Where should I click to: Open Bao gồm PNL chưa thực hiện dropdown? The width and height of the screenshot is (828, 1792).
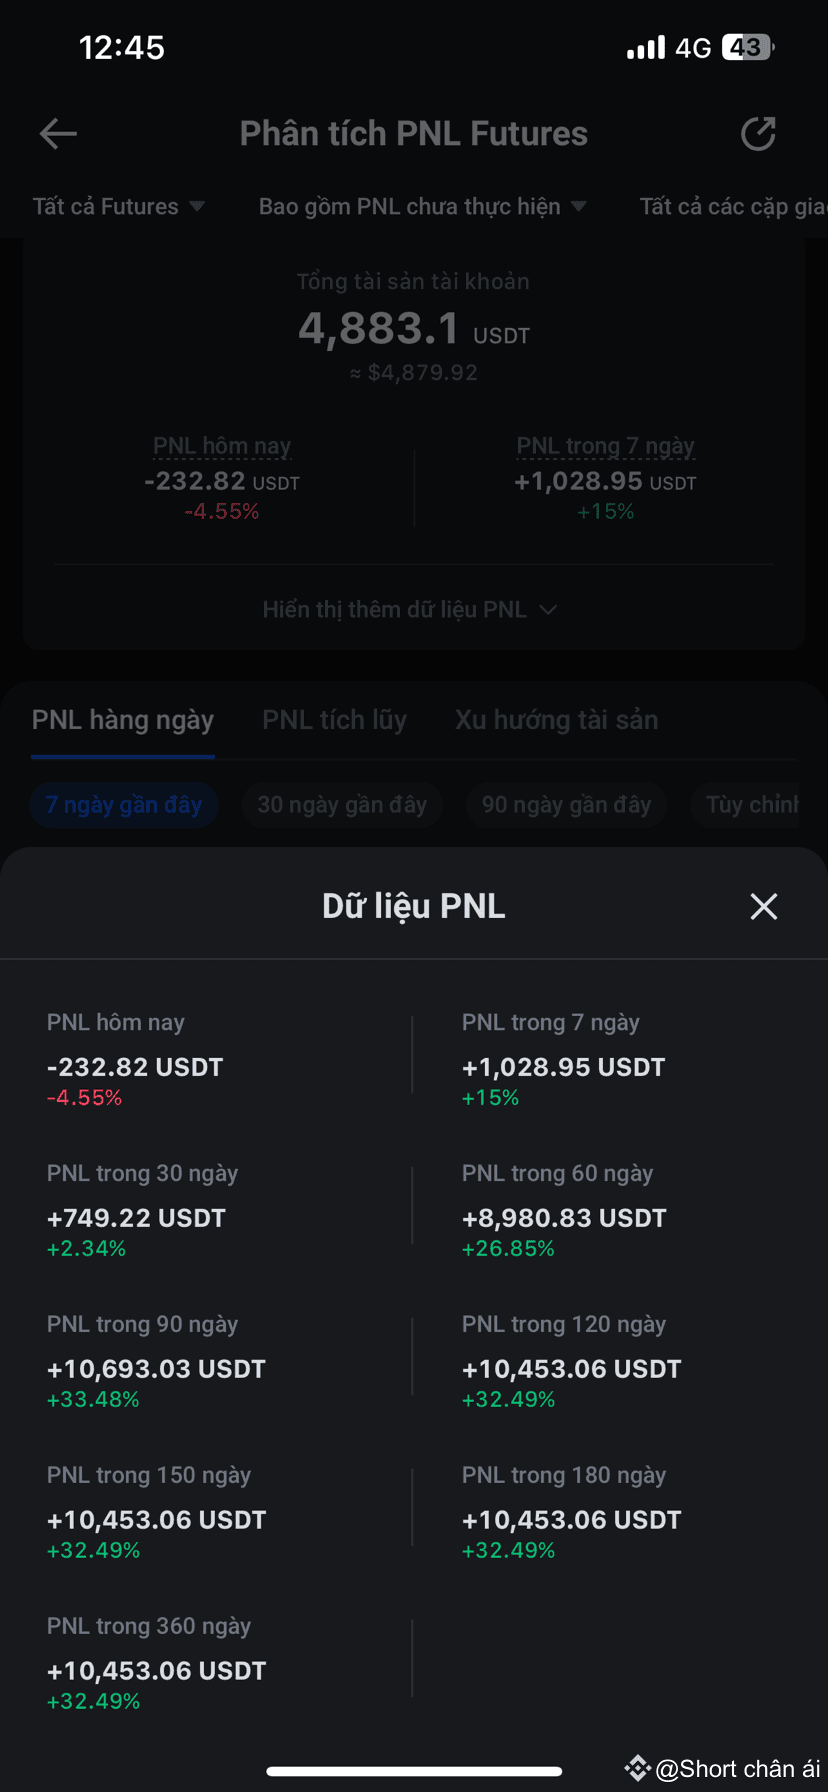(422, 206)
